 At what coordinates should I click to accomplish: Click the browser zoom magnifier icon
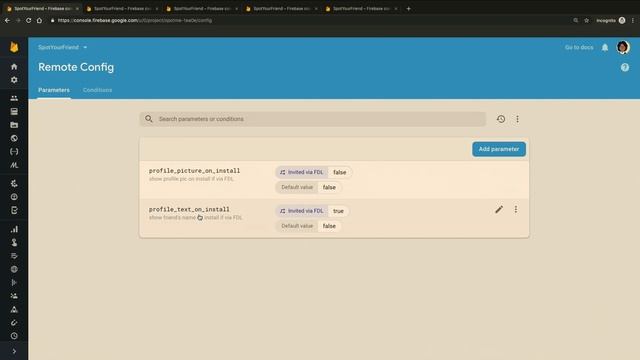coord(576,20)
